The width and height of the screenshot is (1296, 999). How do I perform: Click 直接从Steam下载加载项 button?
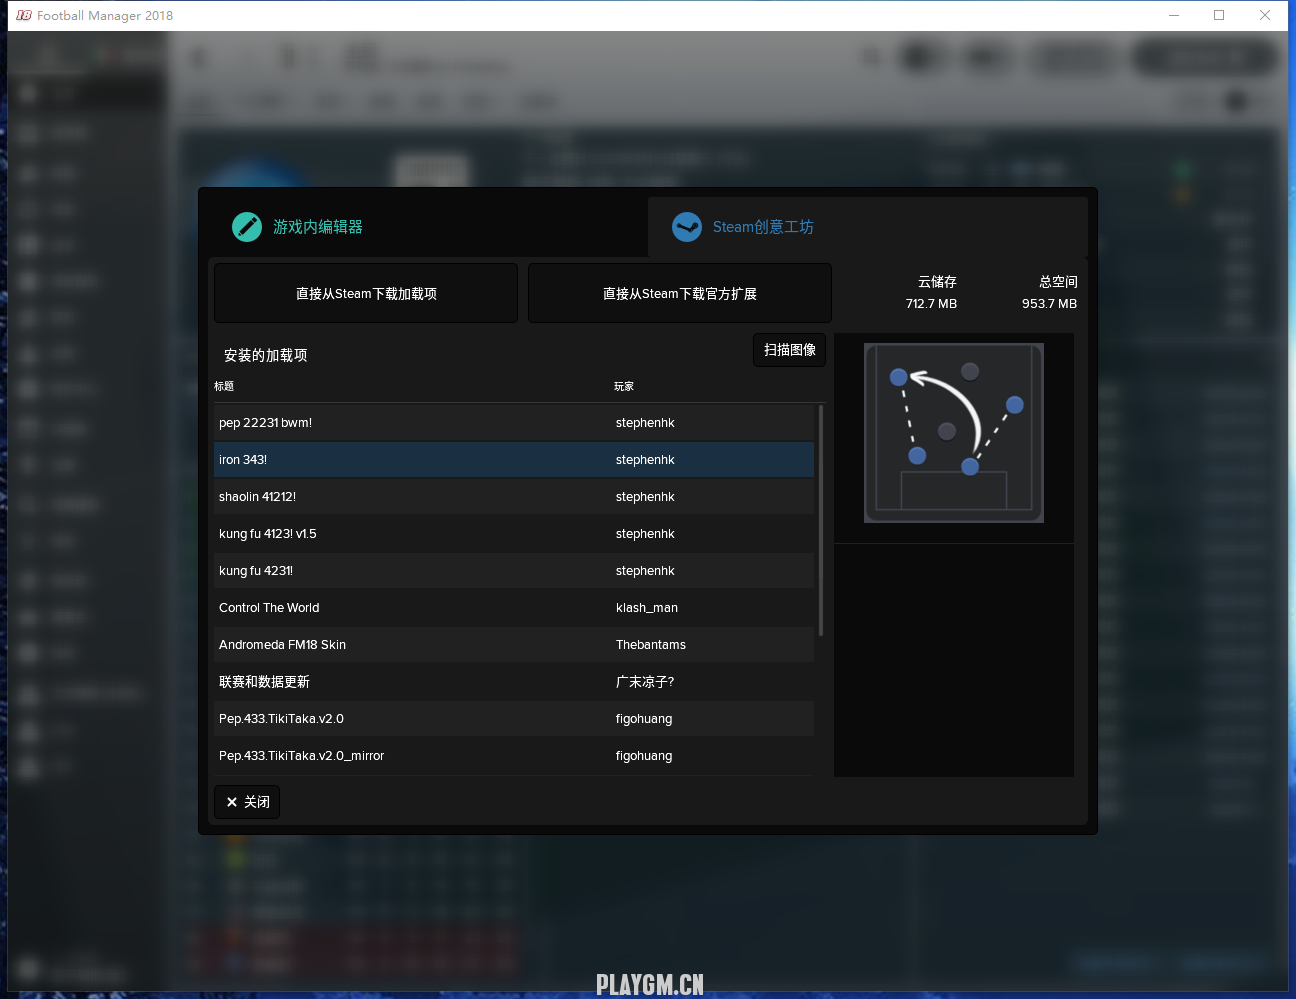pos(366,293)
